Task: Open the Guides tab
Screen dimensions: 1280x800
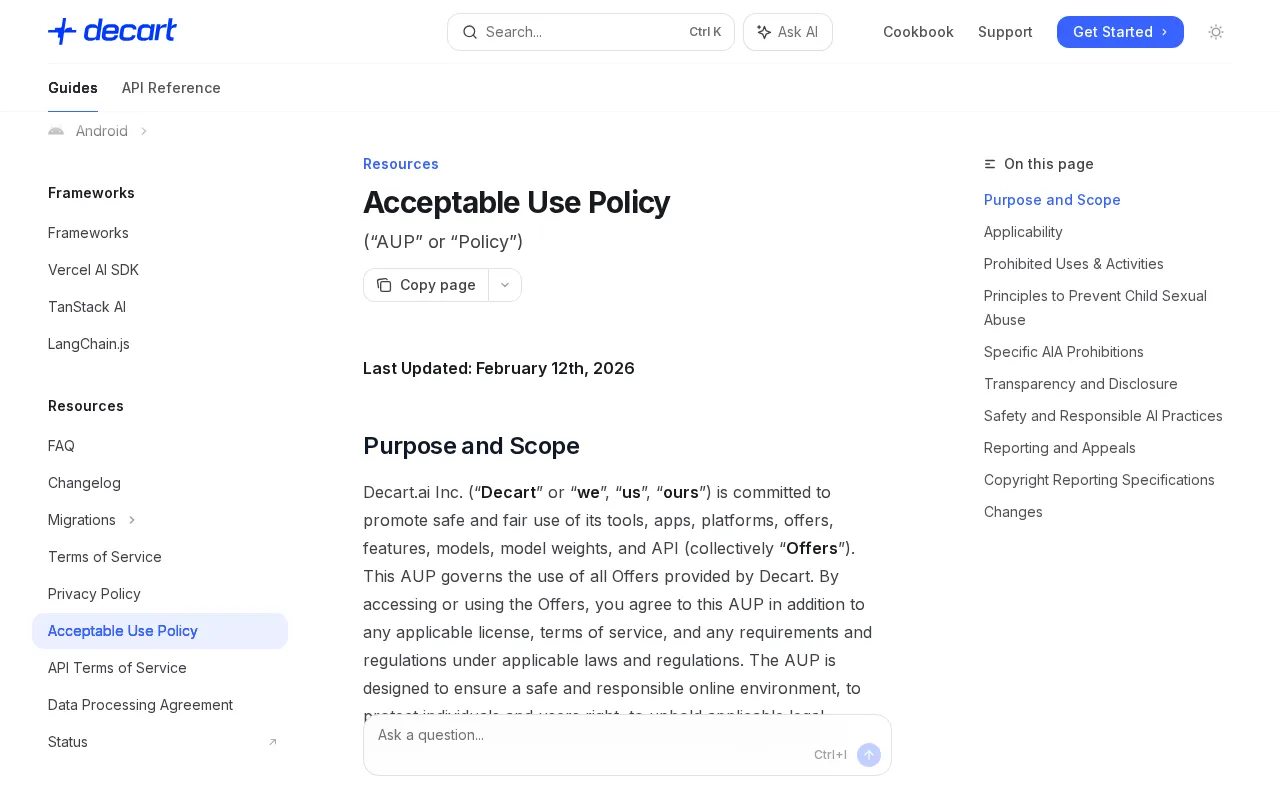Action: pos(73,88)
